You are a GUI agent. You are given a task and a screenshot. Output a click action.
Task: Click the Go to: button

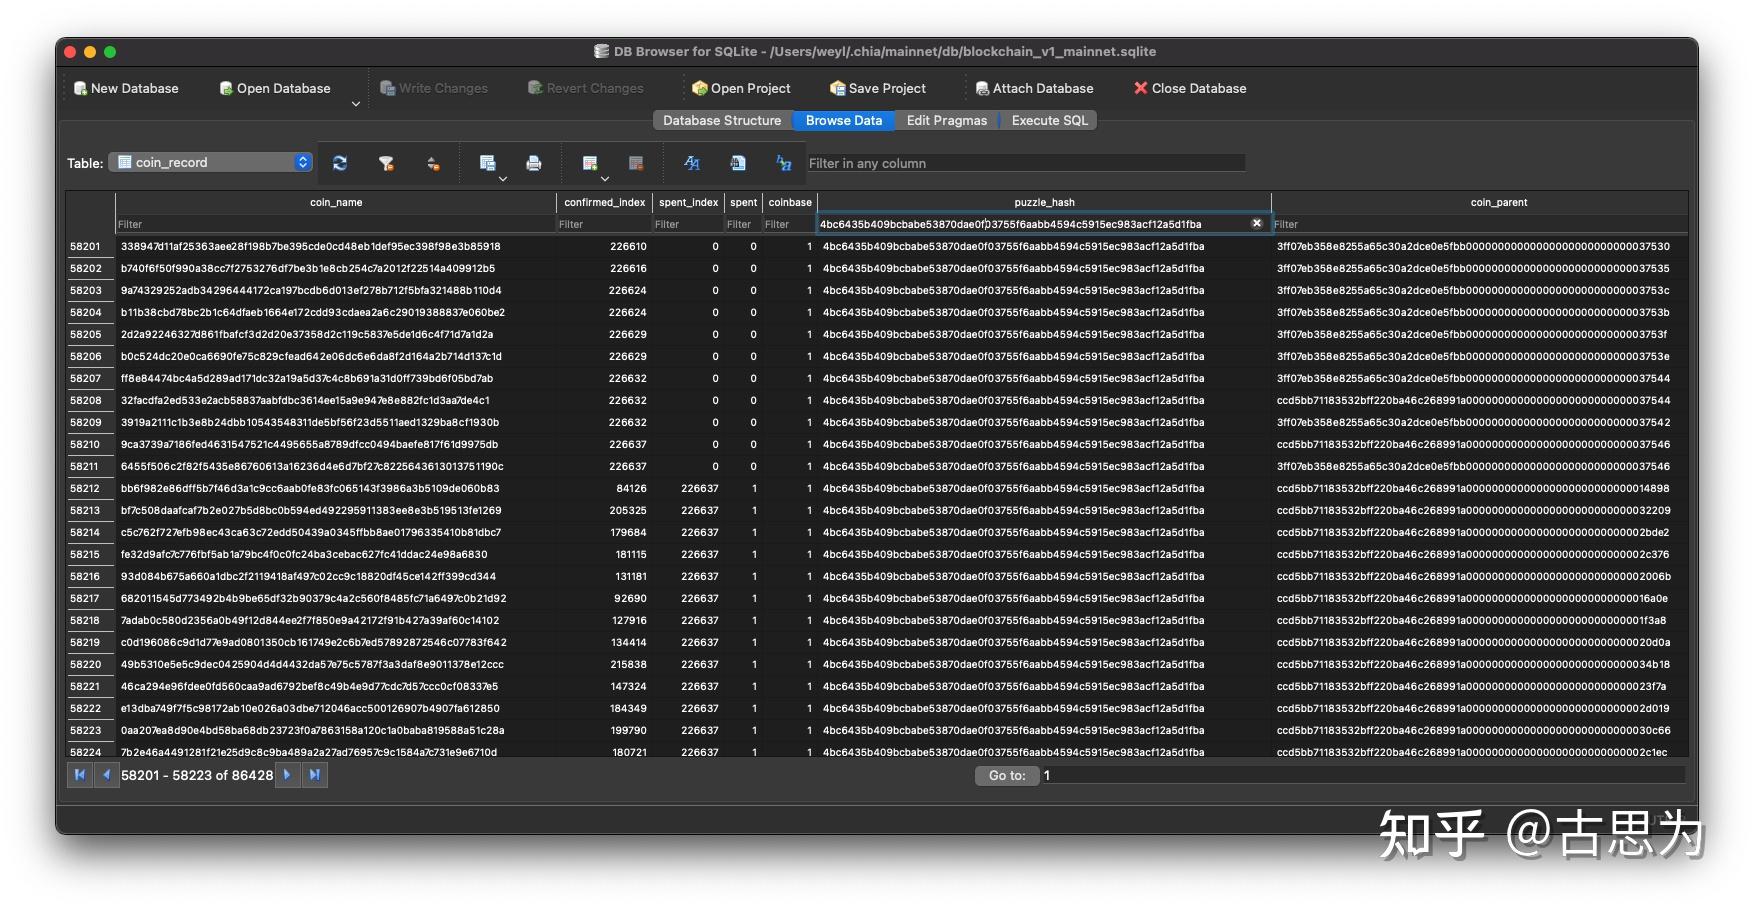(x=1007, y=775)
